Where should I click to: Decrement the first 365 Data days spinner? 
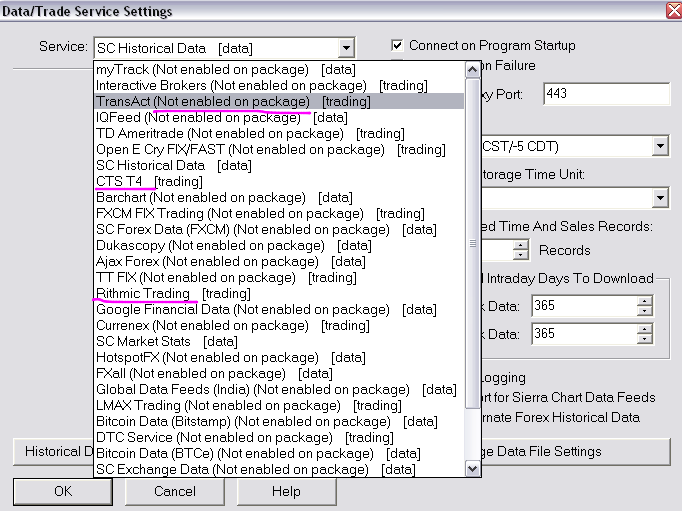tap(645, 311)
